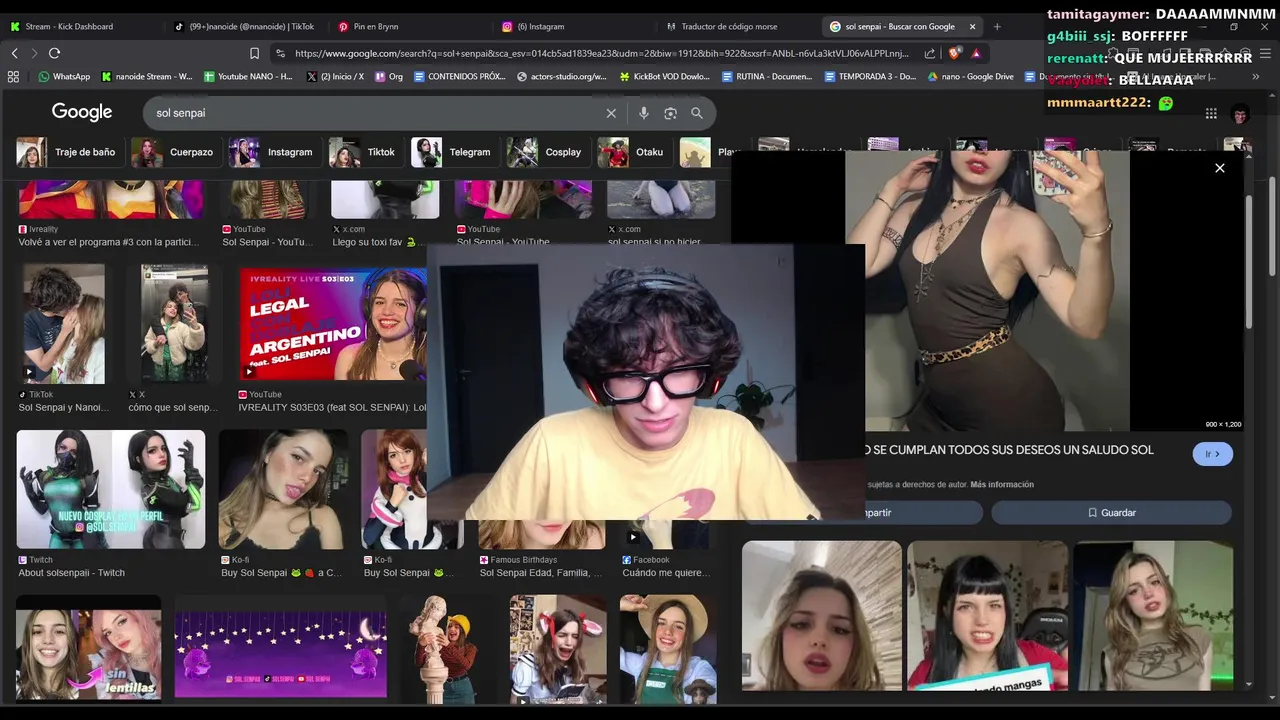Click the magnifier search icon
Image resolution: width=1280 pixels, height=720 pixels.
coord(697,113)
